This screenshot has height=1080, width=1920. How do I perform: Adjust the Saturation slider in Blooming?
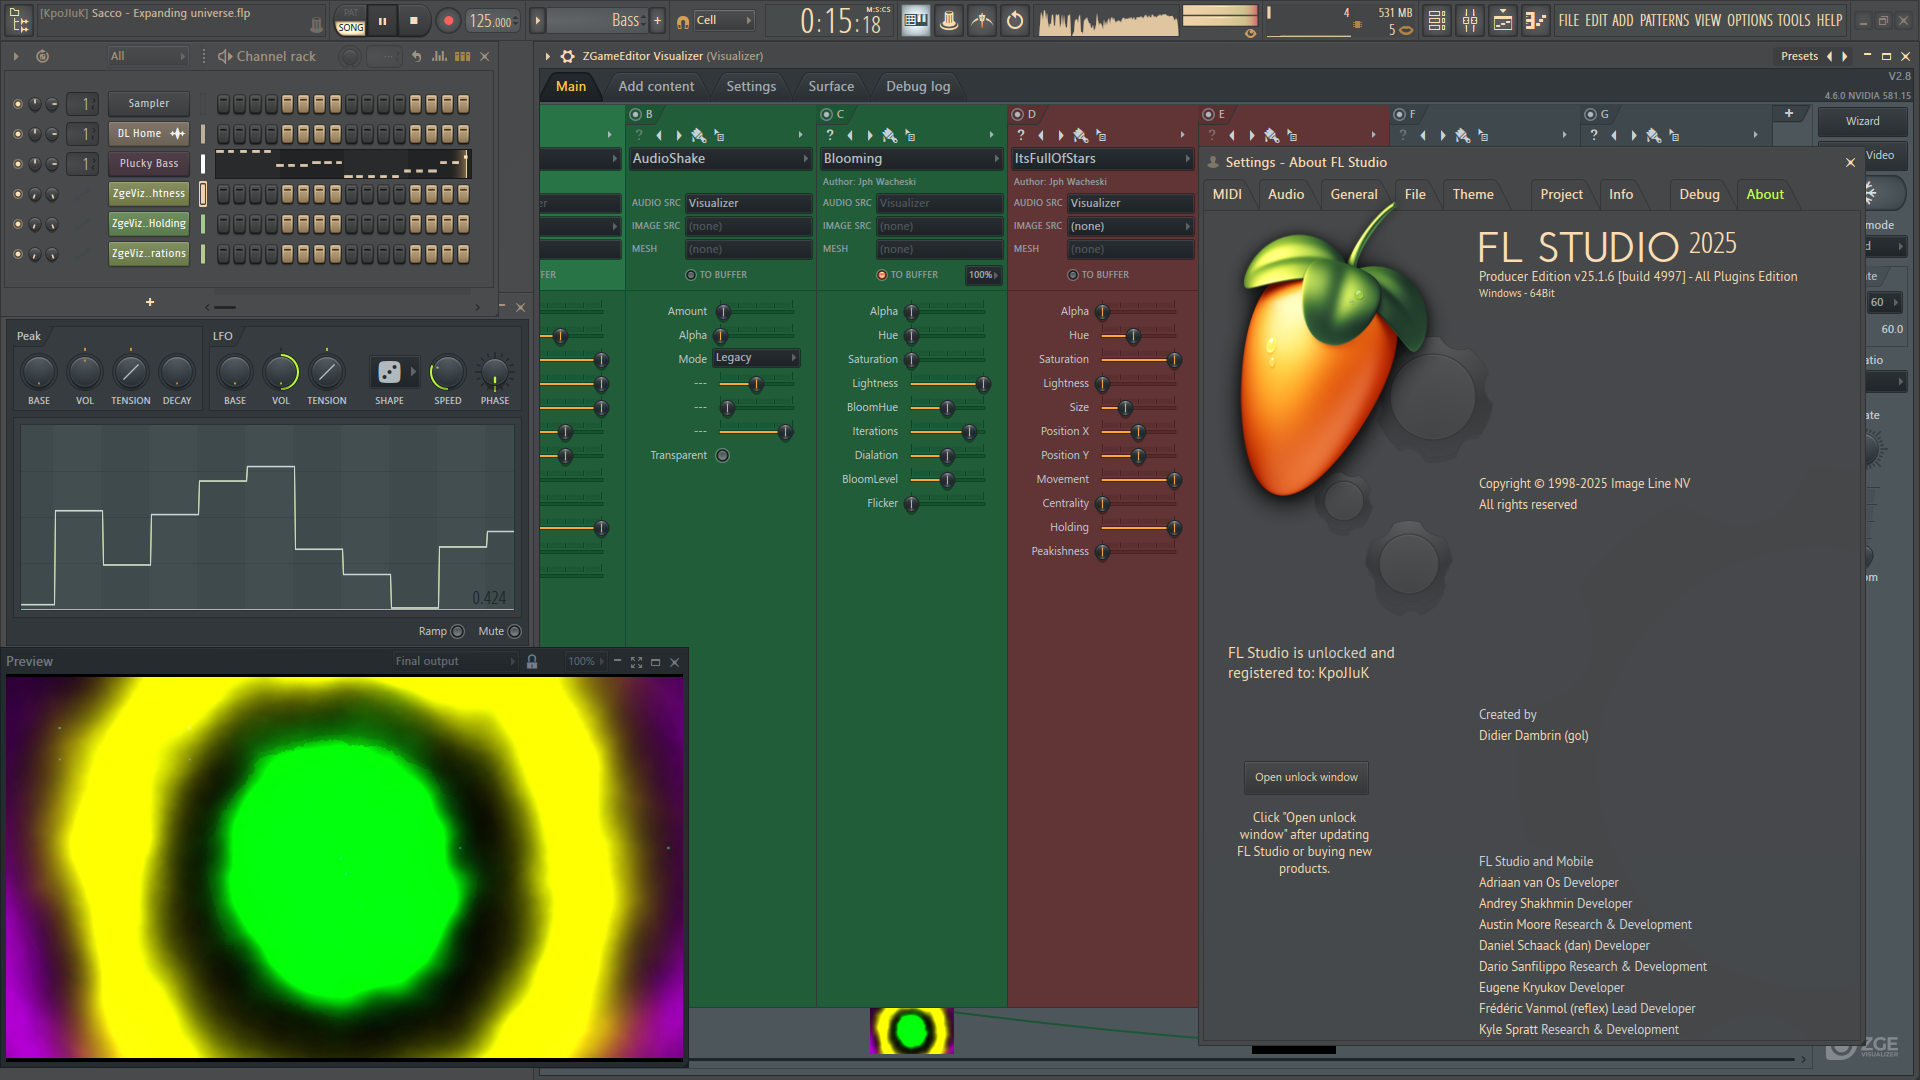click(x=911, y=360)
